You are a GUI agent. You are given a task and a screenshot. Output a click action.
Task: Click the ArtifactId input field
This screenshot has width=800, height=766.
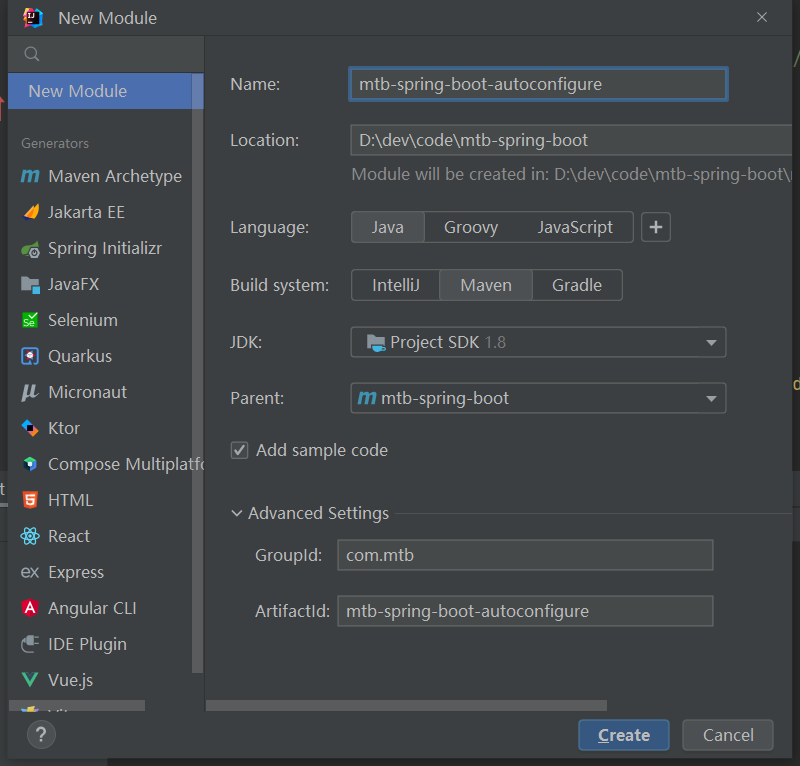[525, 611]
